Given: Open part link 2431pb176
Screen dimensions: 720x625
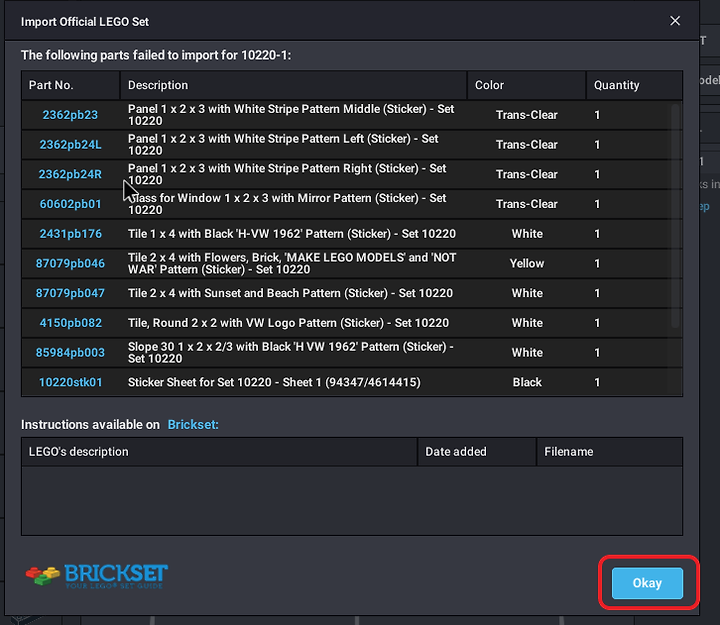Looking at the screenshot, I should [70, 234].
